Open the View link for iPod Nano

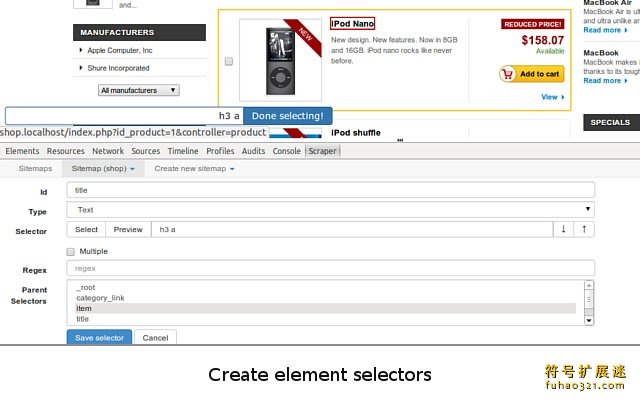[553, 97]
